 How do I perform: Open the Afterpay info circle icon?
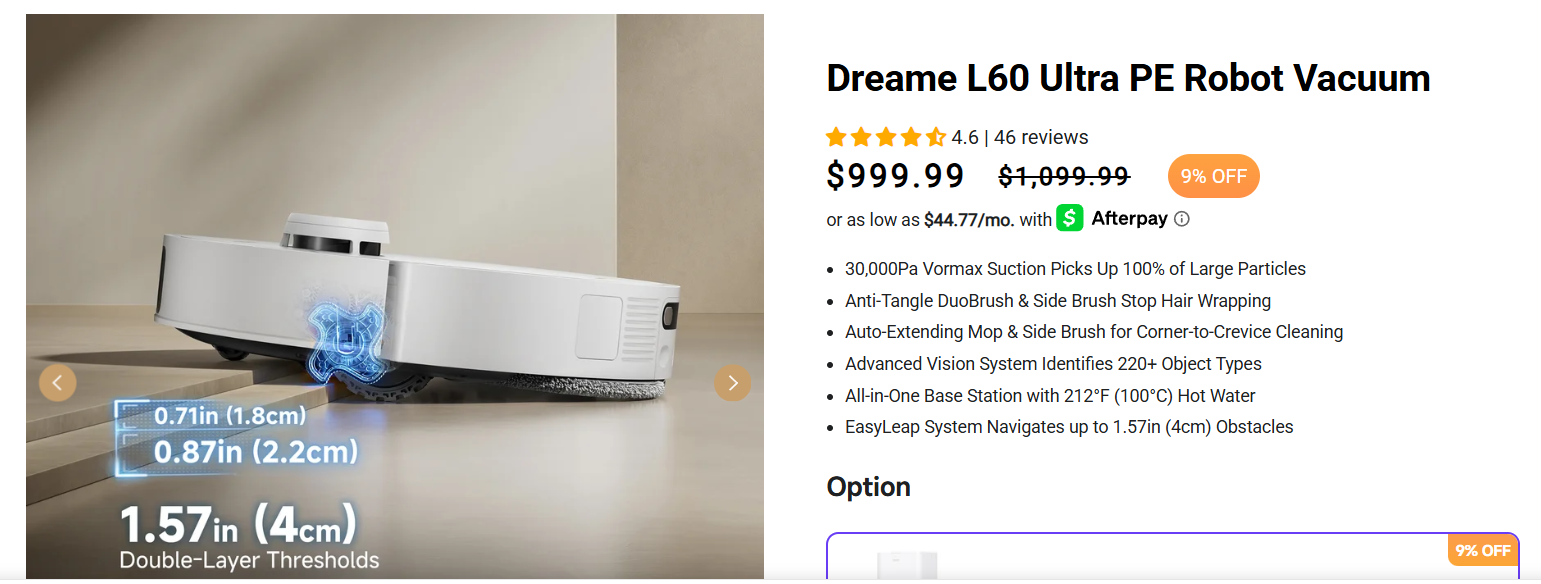(x=1181, y=219)
